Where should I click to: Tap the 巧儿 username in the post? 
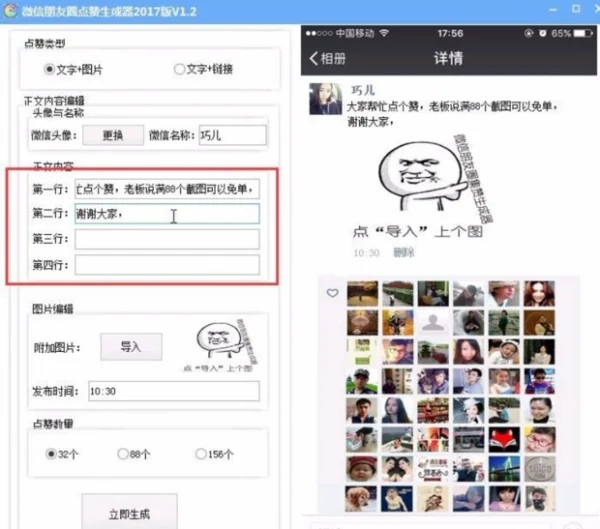pyautogui.click(x=363, y=90)
